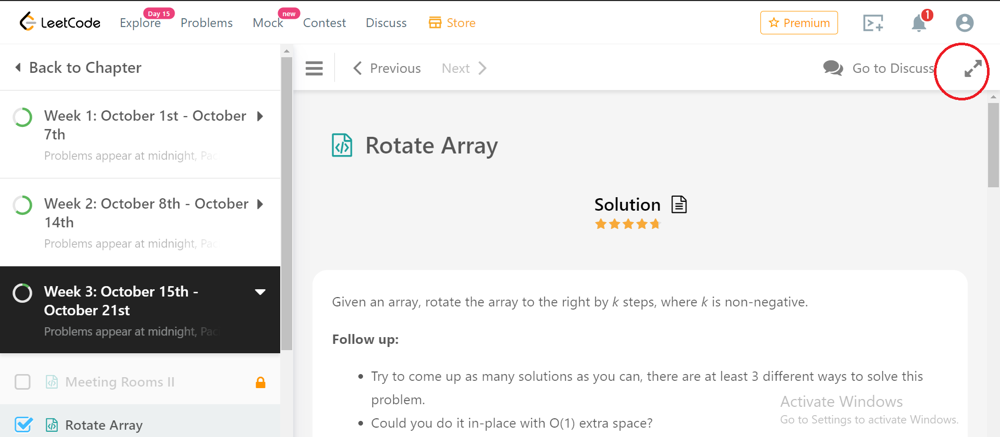1000x437 pixels.
Task: Click the solution star rating
Action: click(x=627, y=224)
